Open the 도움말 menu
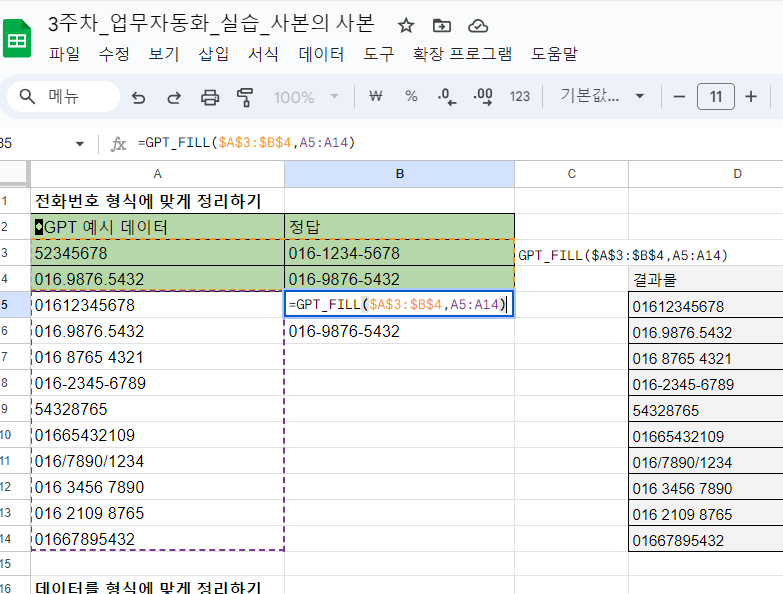 click(554, 53)
